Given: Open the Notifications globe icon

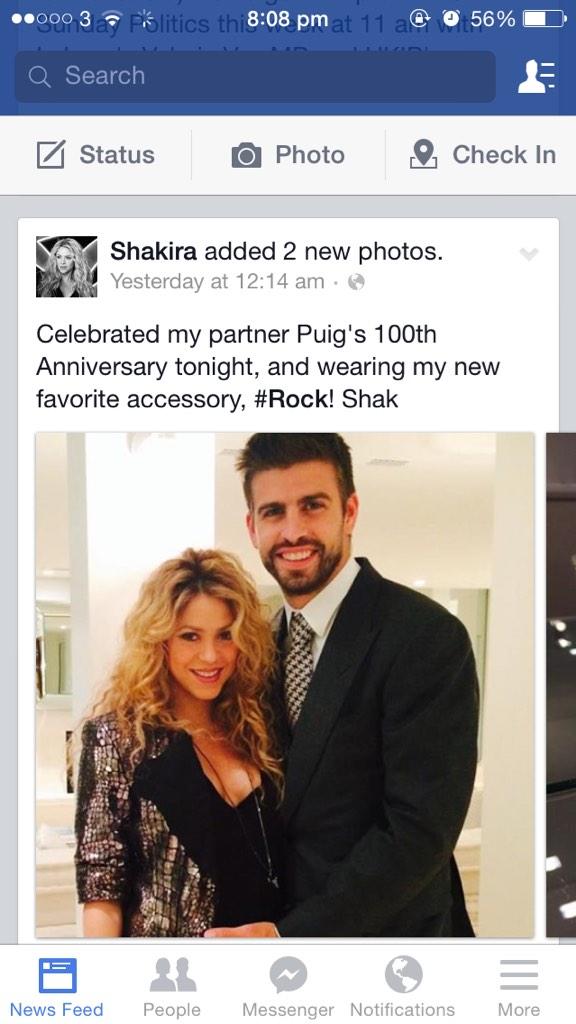Looking at the screenshot, I should coord(403,974).
